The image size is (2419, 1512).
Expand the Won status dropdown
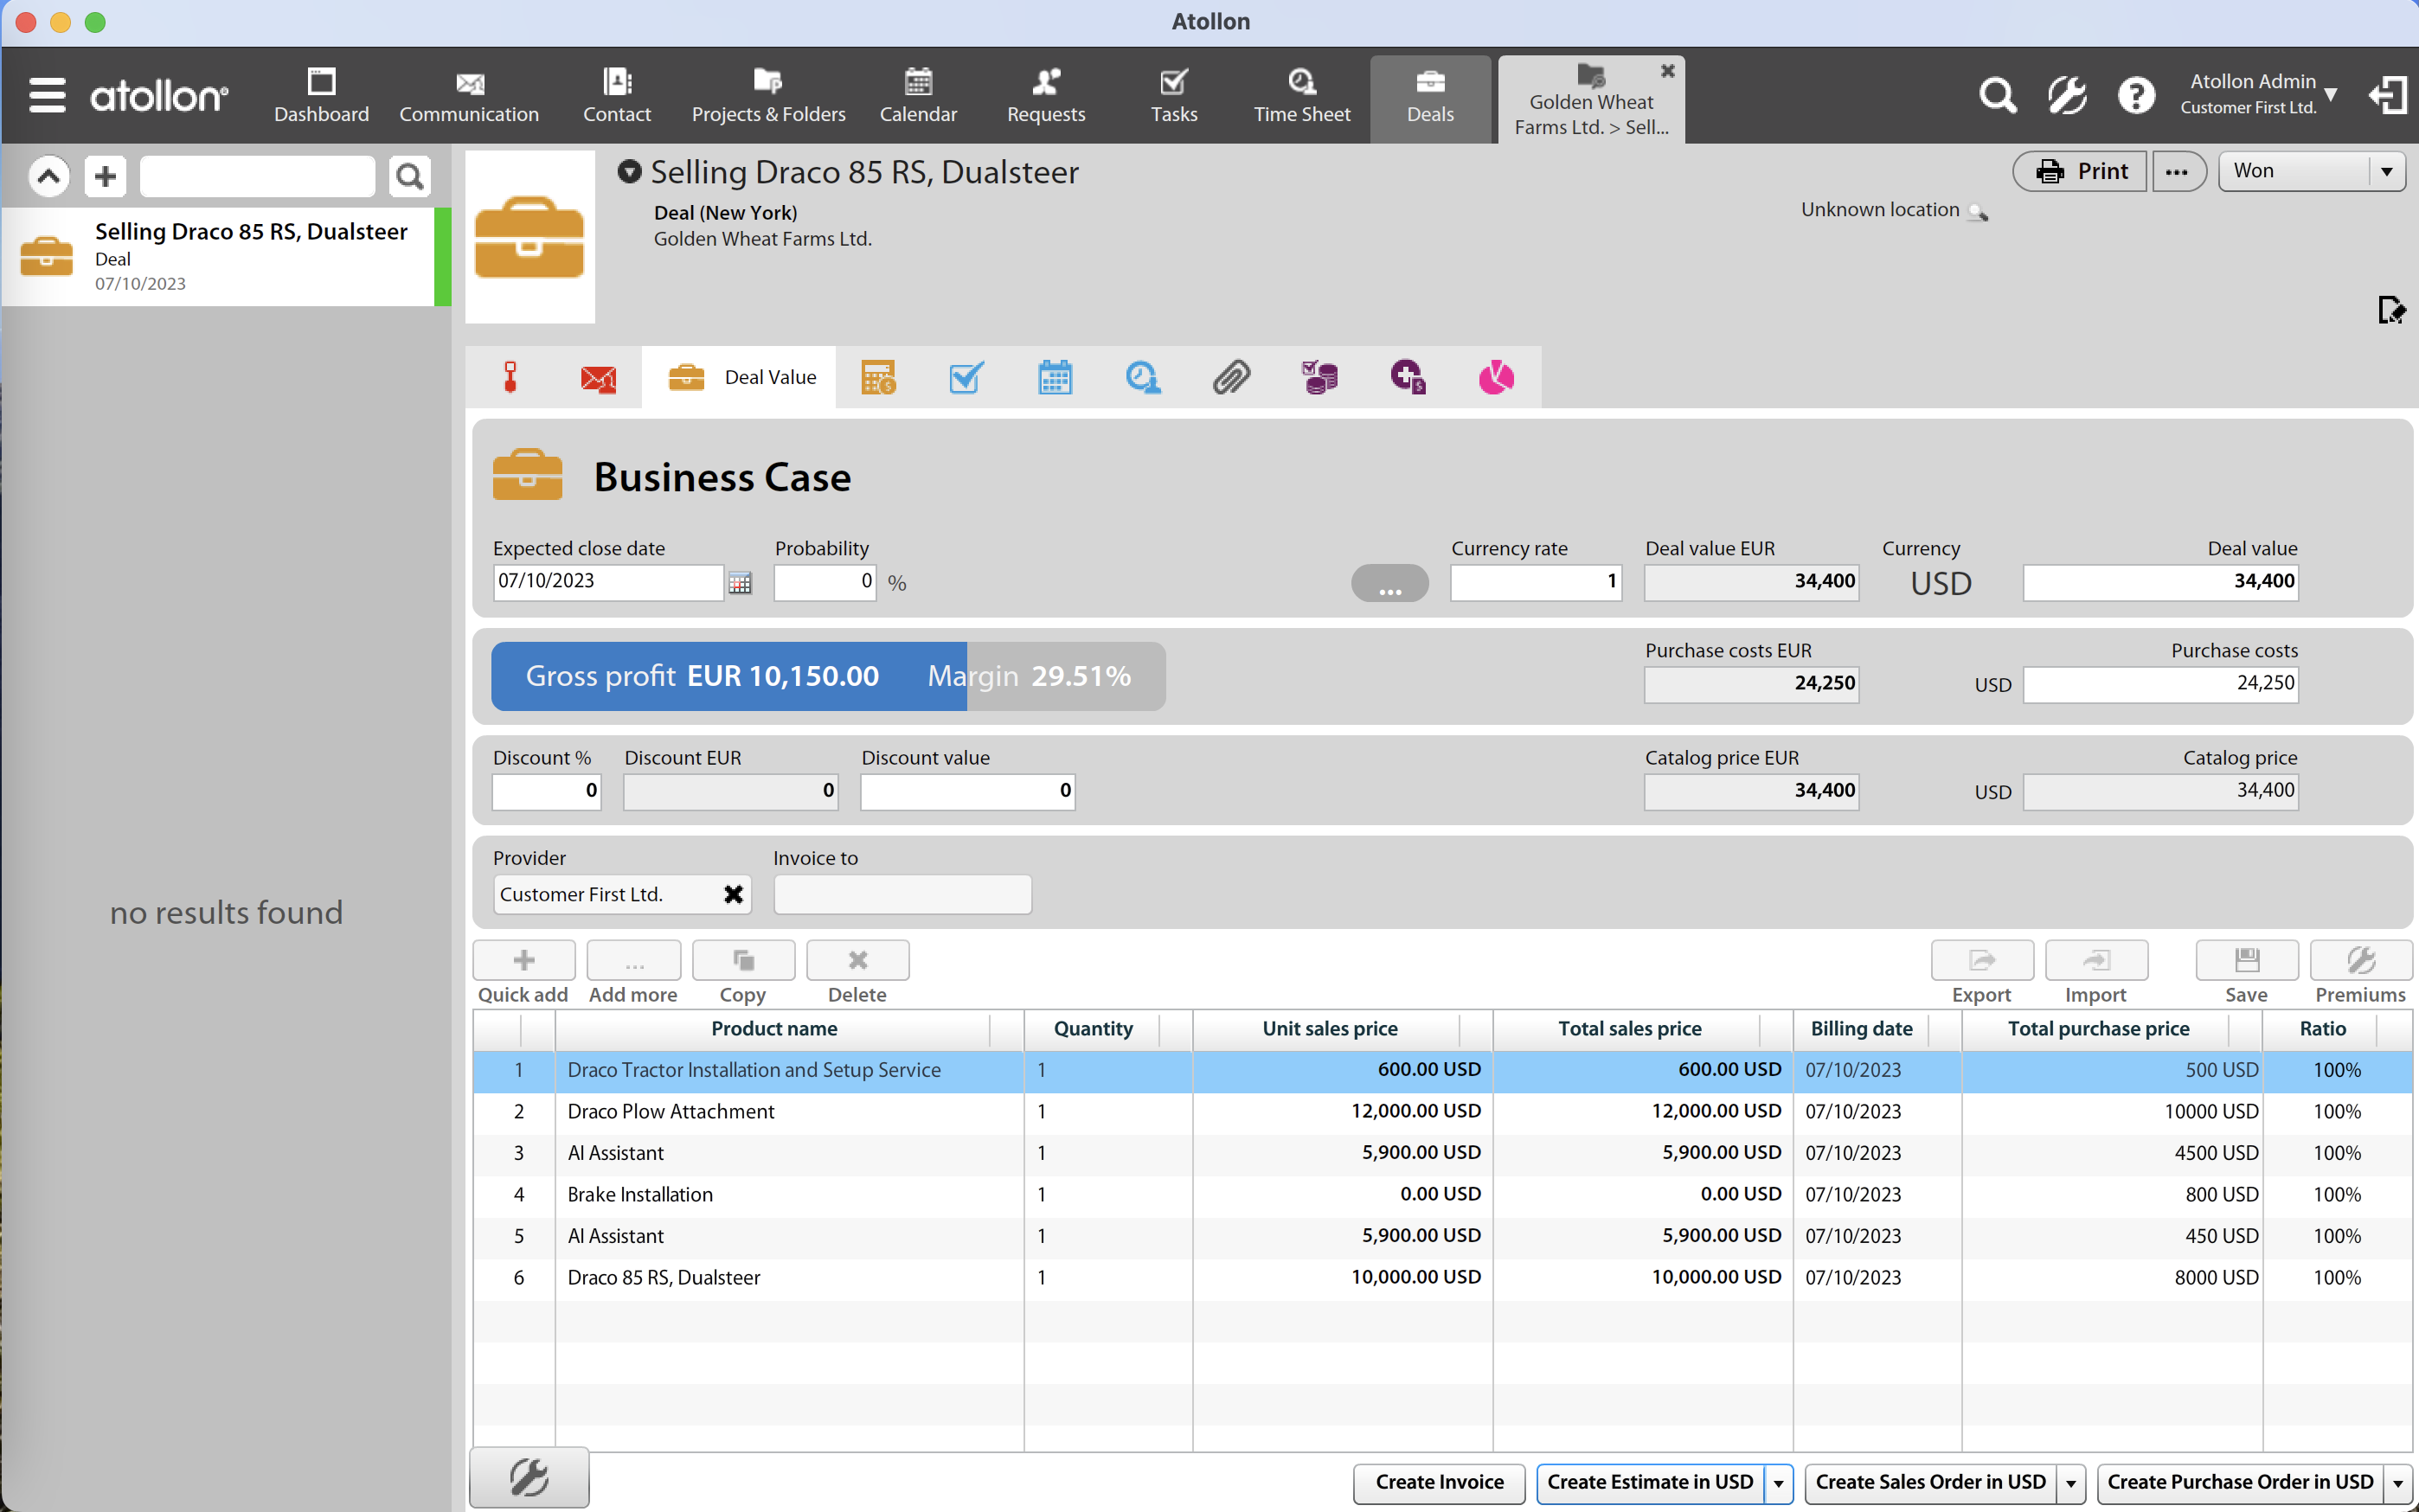[x=2386, y=171]
